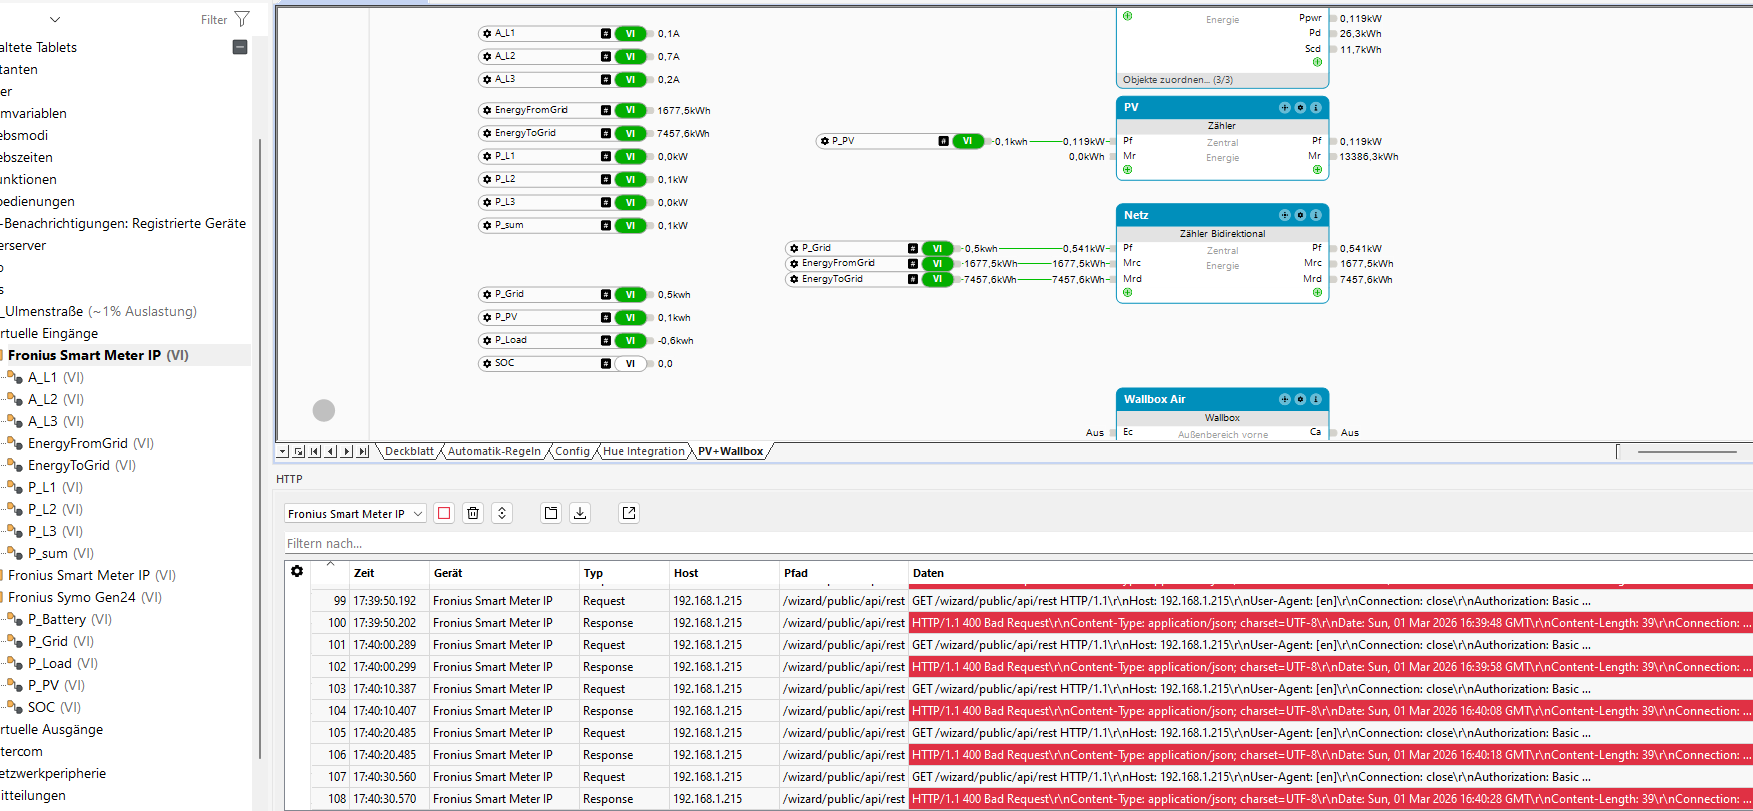Open table column settings gear
This screenshot has height=811, width=1753.
coord(297,571)
